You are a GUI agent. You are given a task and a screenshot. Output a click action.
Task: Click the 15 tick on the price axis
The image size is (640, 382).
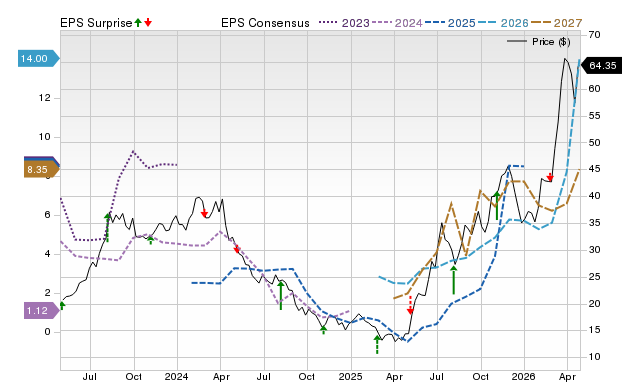(x=594, y=330)
